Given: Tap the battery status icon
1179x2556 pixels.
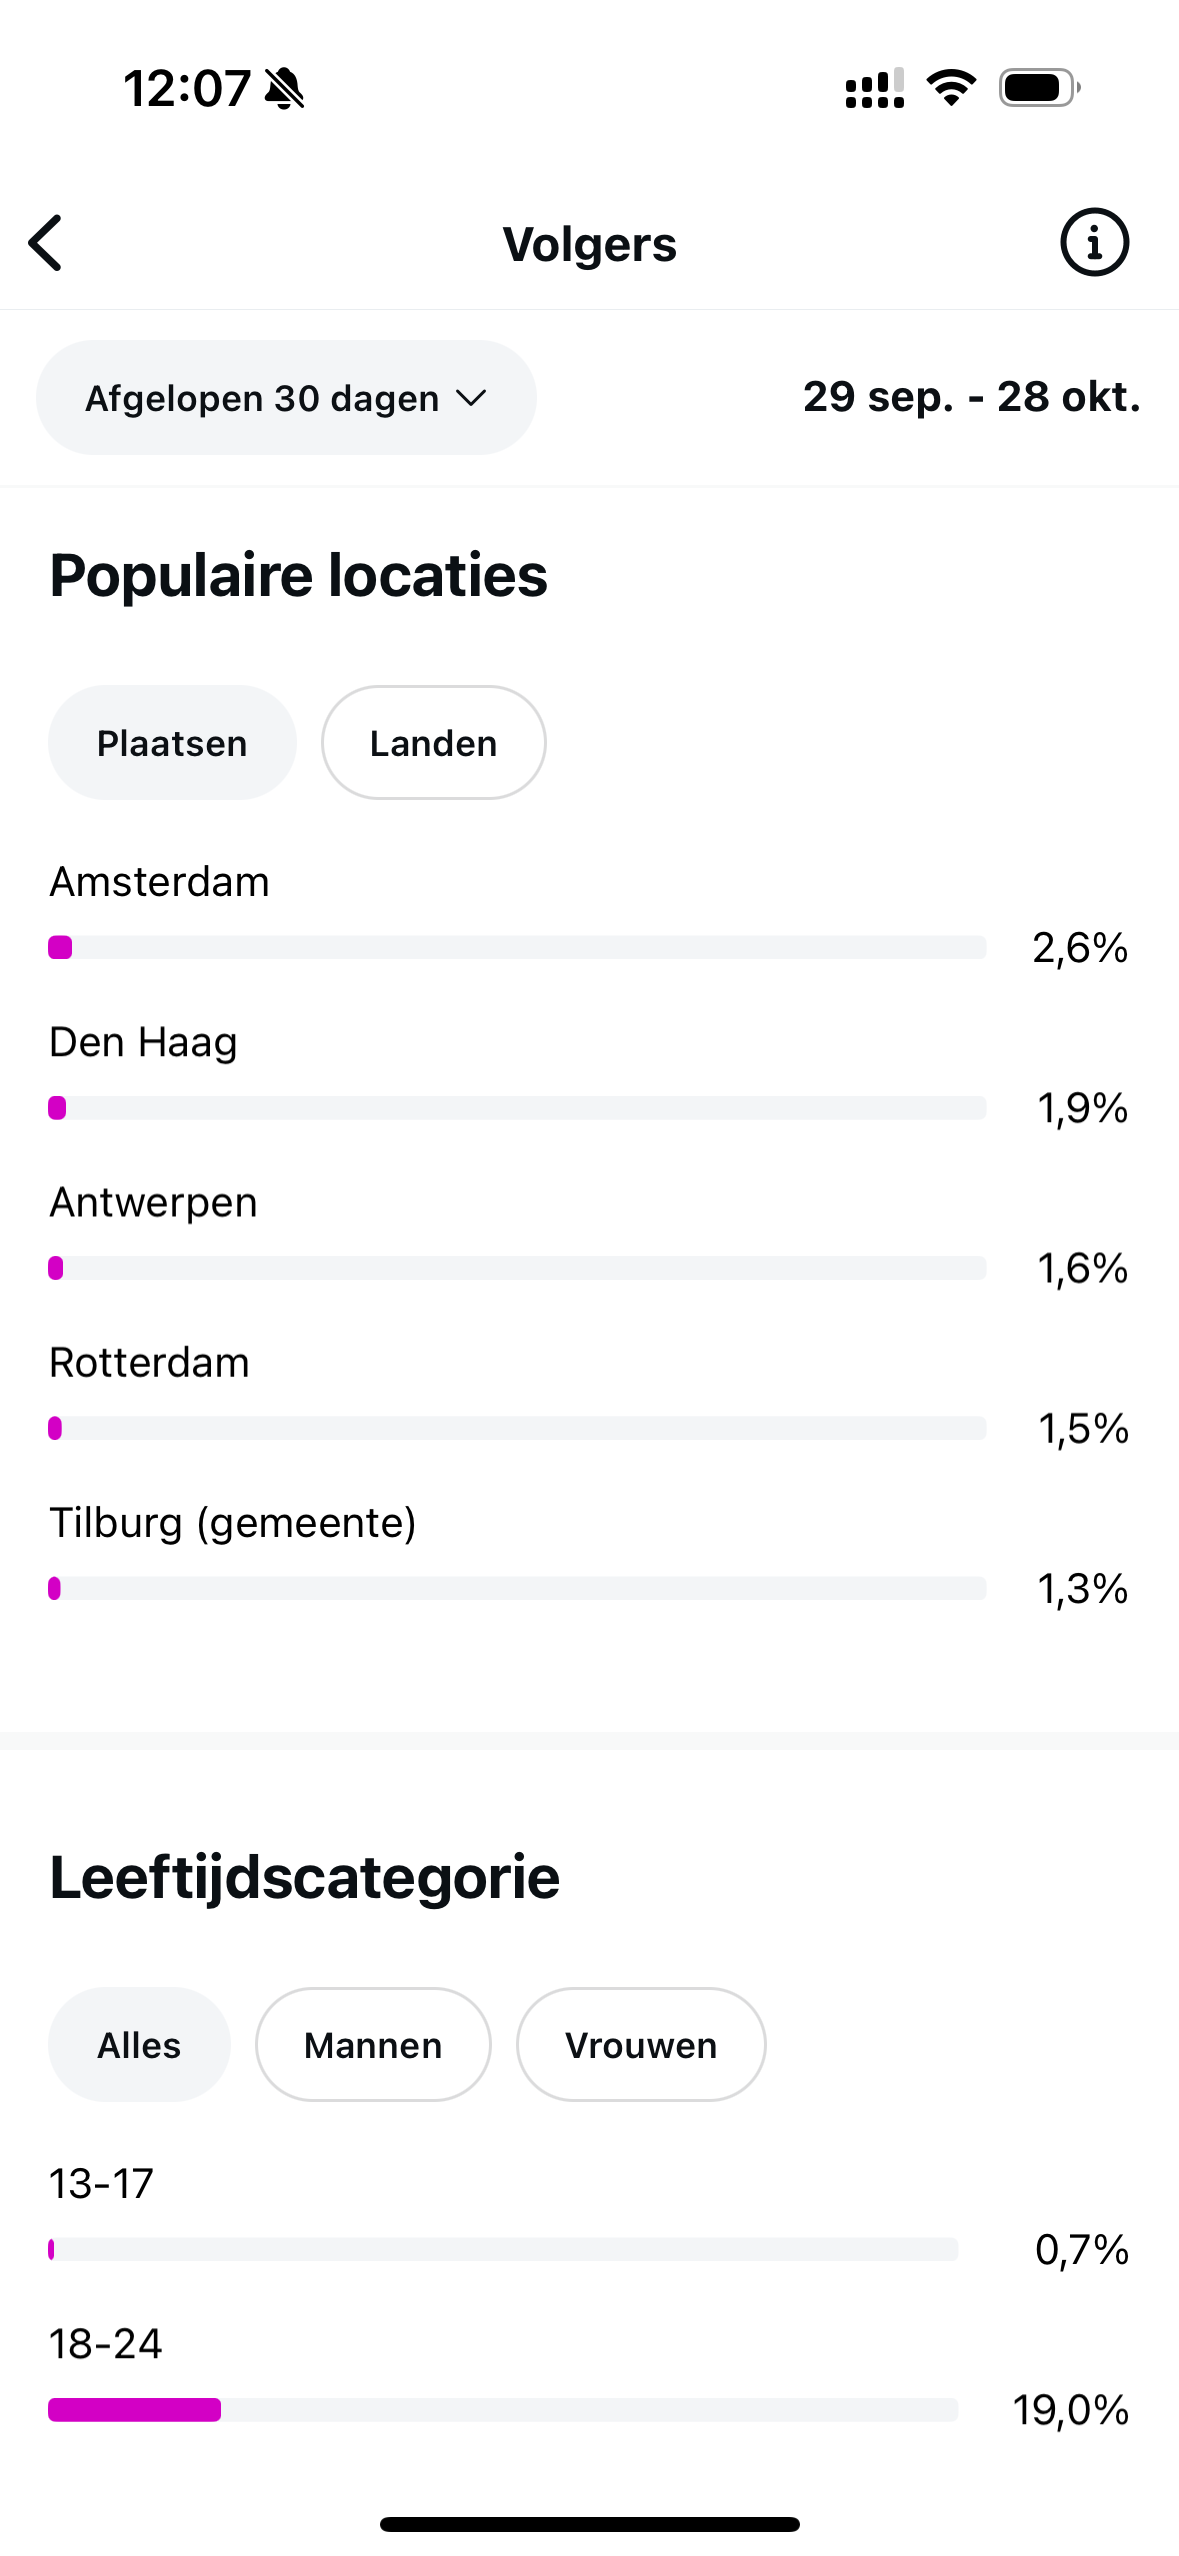Looking at the screenshot, I should pos(1039,88).
